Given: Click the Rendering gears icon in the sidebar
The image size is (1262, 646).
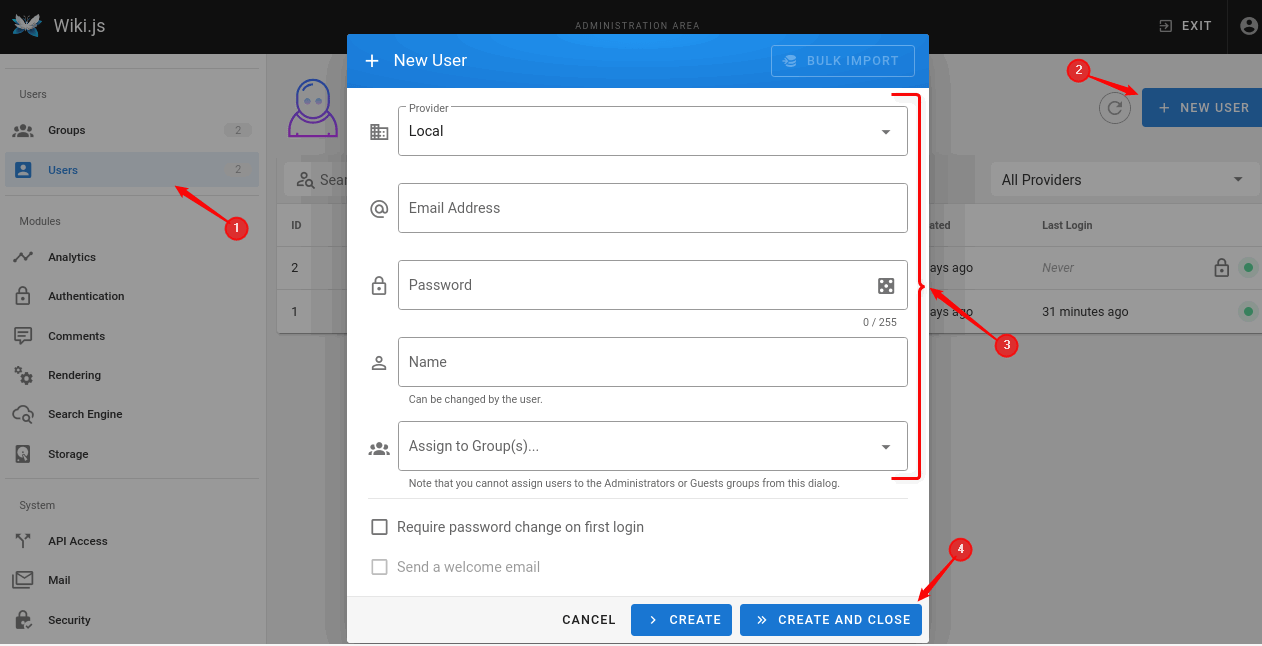Looking at the screenshot, I should 23,375.
